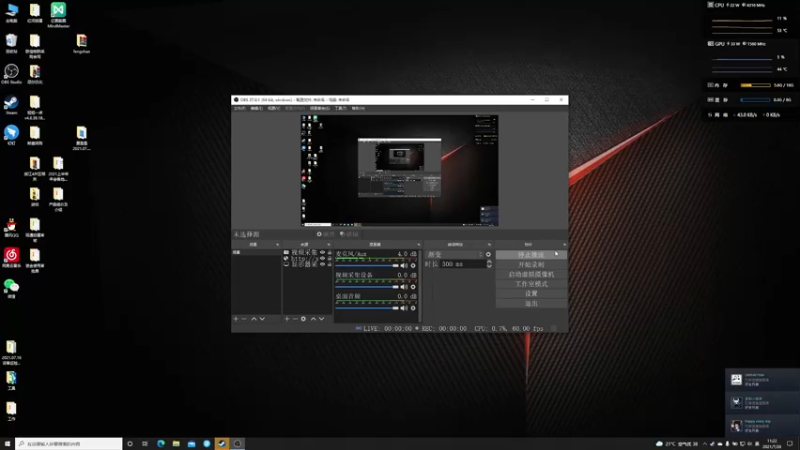Viewport: 800px width, 450px height.
Task: Show hidden system tray icons chevron
Action: (x=705, y=444)
